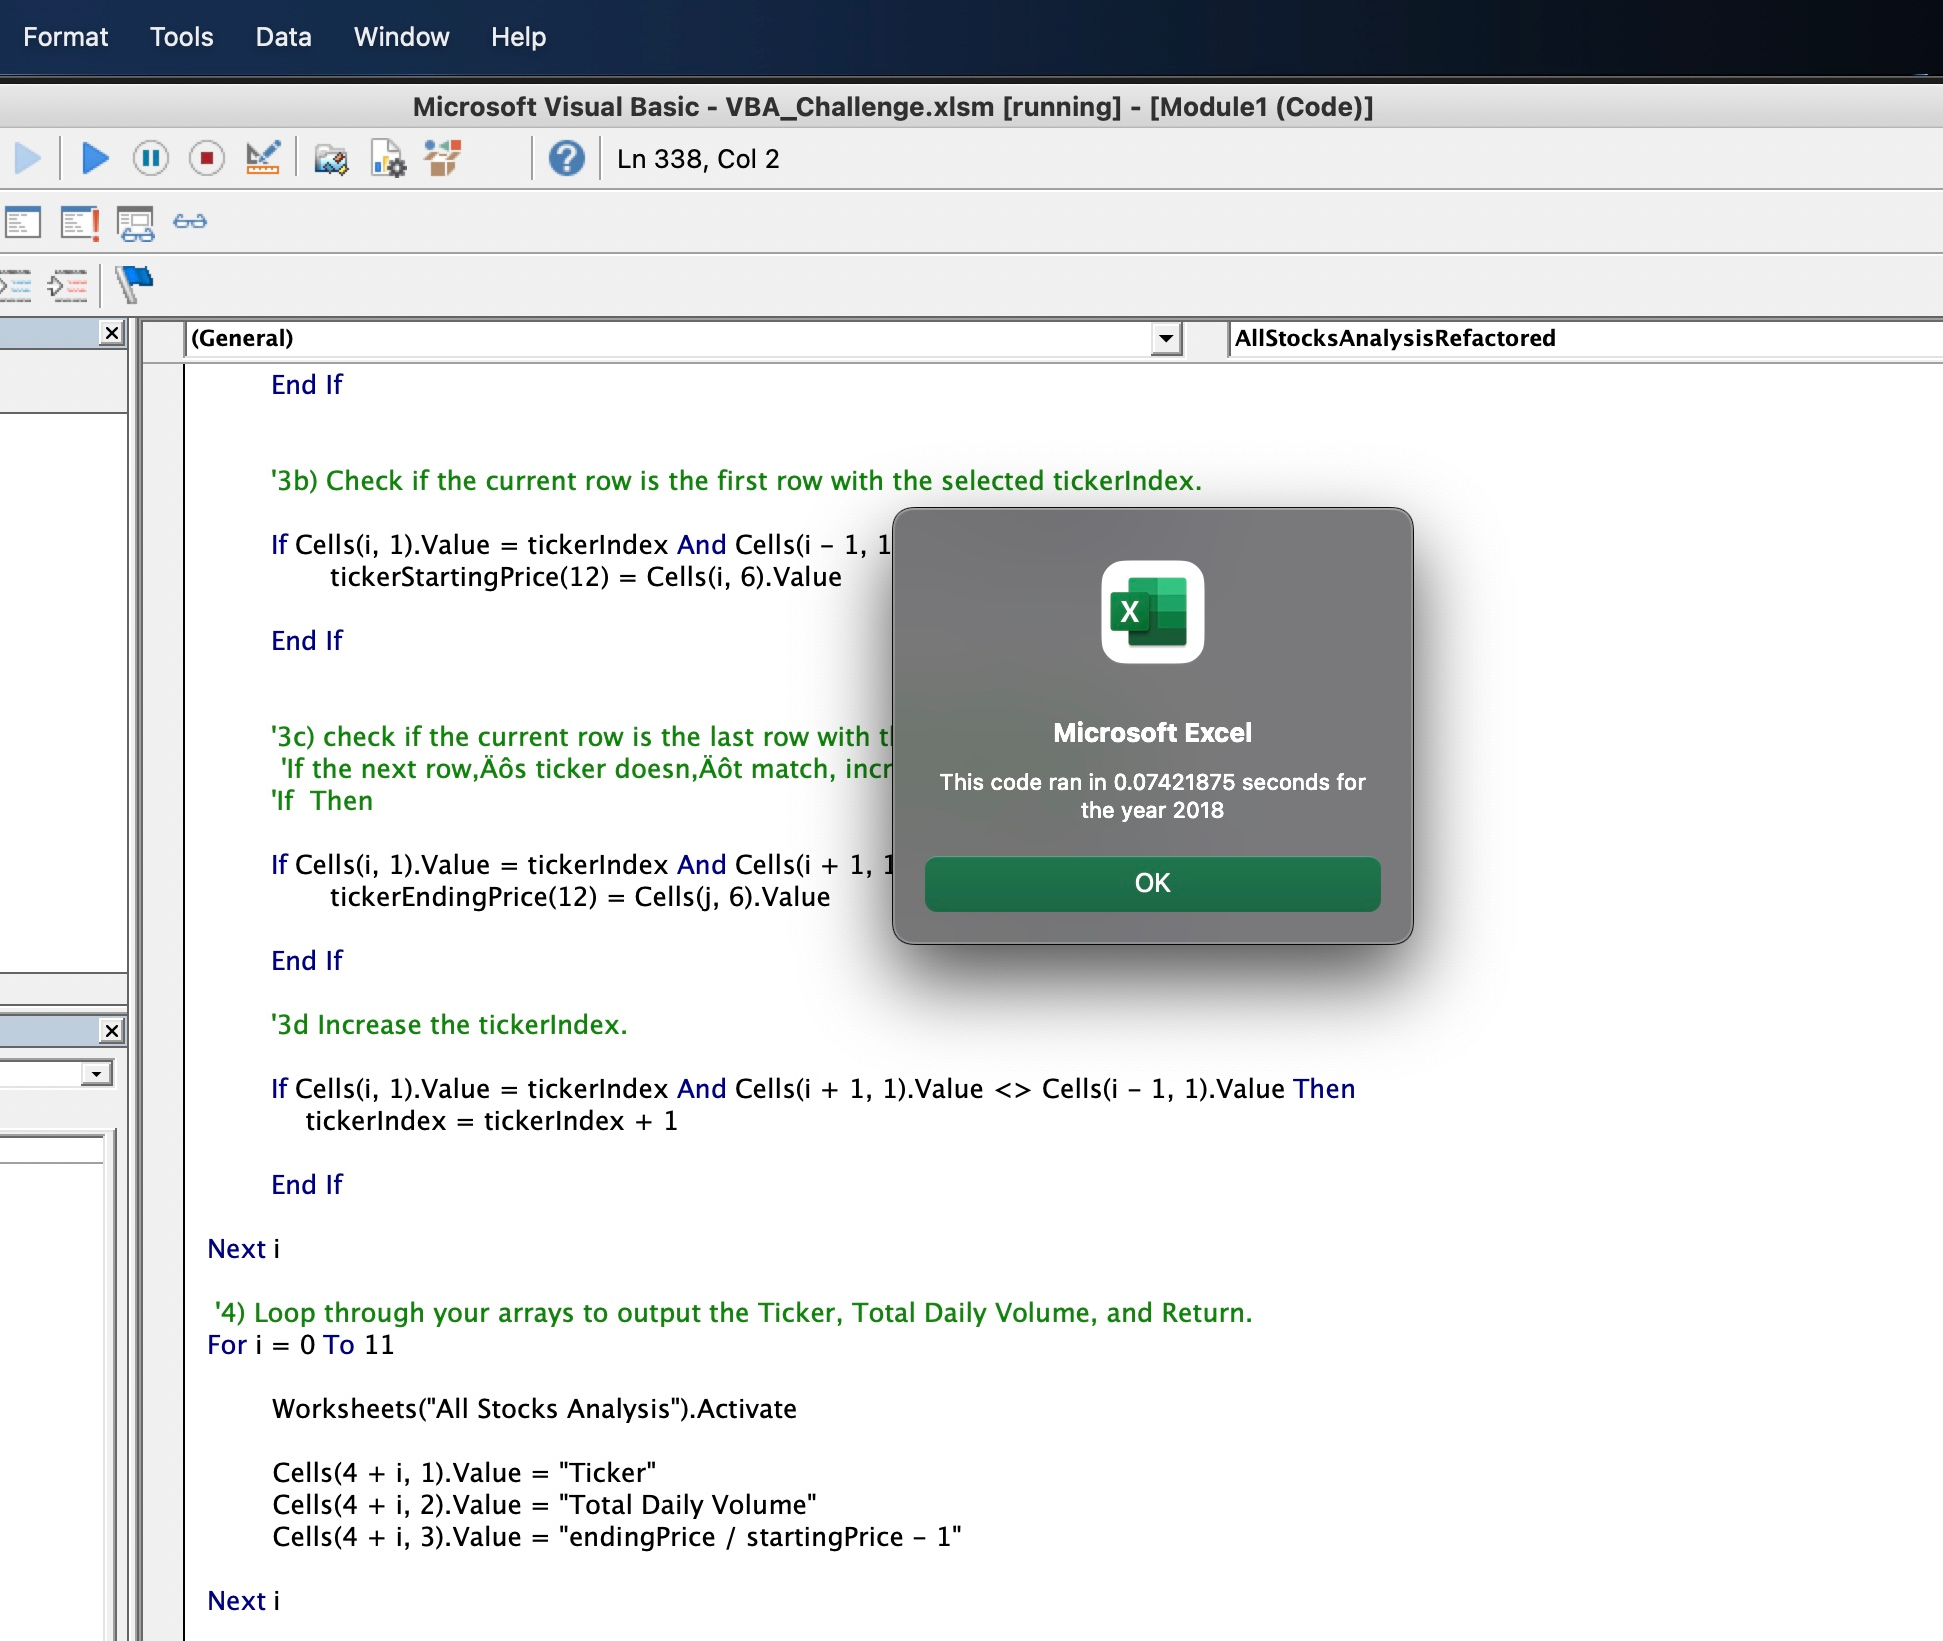Click the 'tickerStartingPrice(12)' code line
1943x1641 pixels.
586,577
